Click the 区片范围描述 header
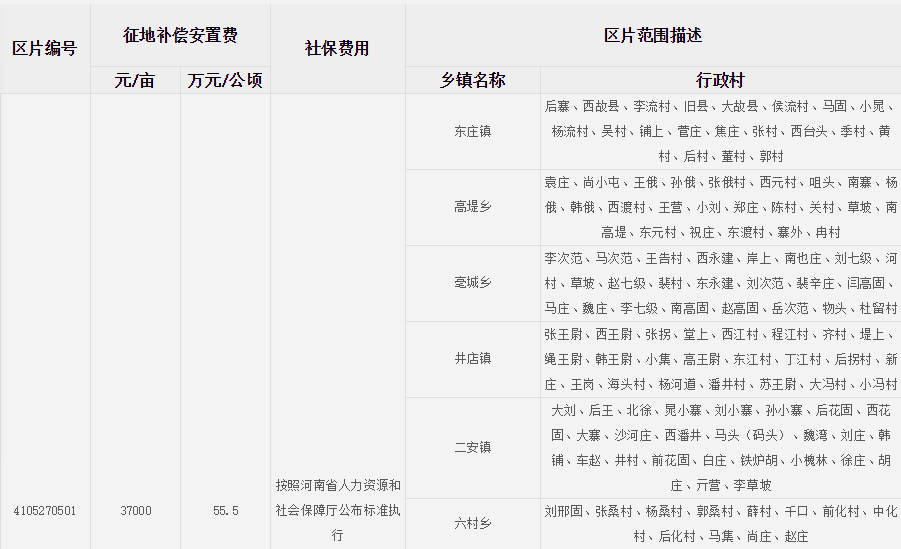901x549 pixels. (653, 35)
